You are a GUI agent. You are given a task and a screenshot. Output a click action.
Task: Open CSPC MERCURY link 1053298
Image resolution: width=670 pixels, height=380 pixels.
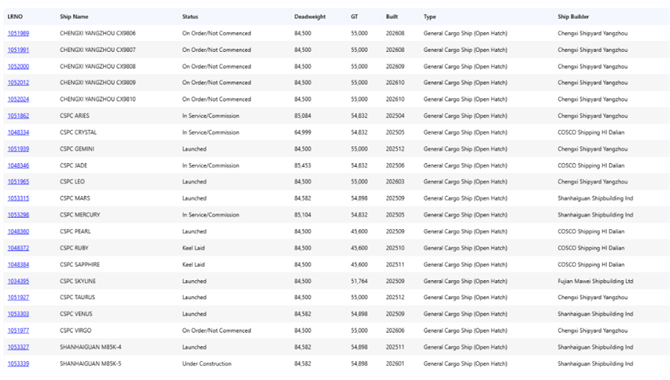point(18,215)
